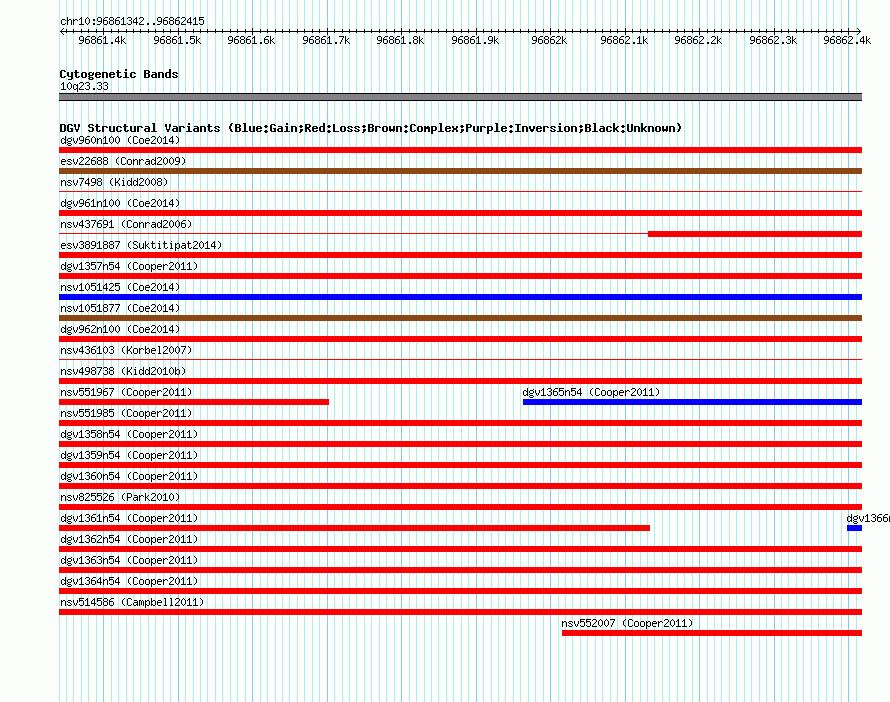Select the nsv437691 (Conrad2006) label
This screenshot has width=890, height=702.
(126, 224)
